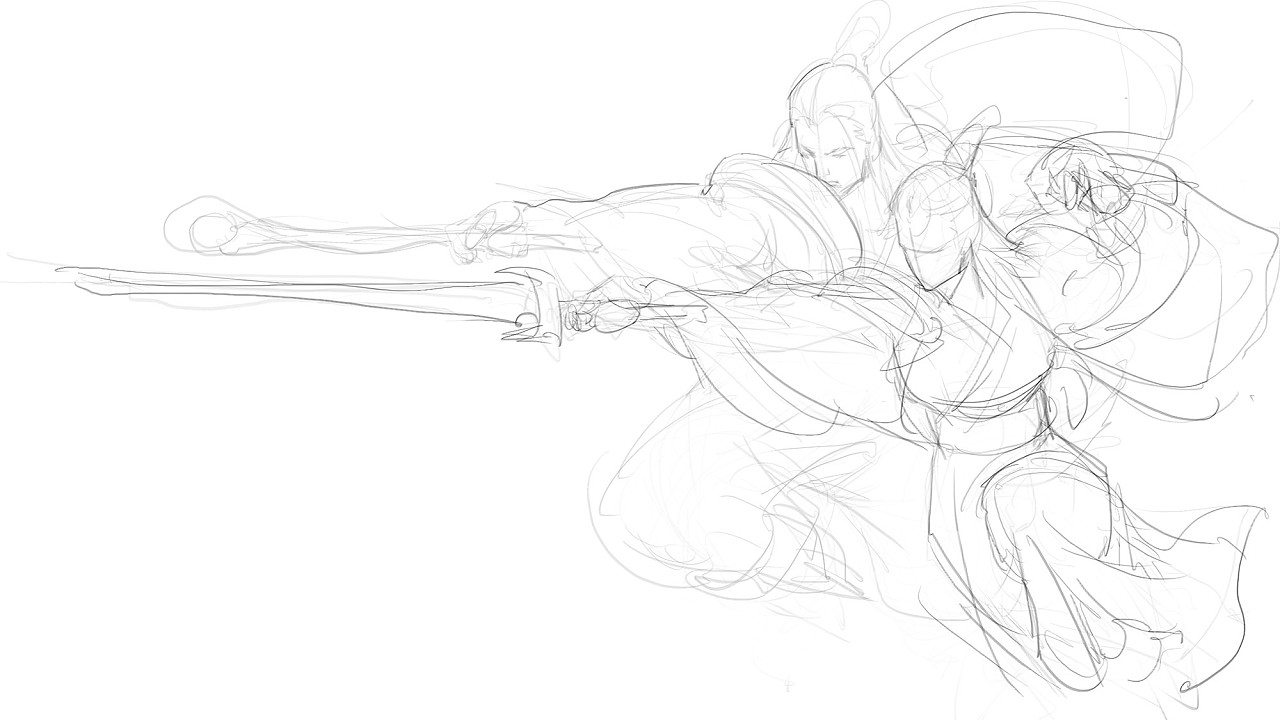Click the middle of the lower sword blade
The image size is (1280, 720).
point(300,287)
